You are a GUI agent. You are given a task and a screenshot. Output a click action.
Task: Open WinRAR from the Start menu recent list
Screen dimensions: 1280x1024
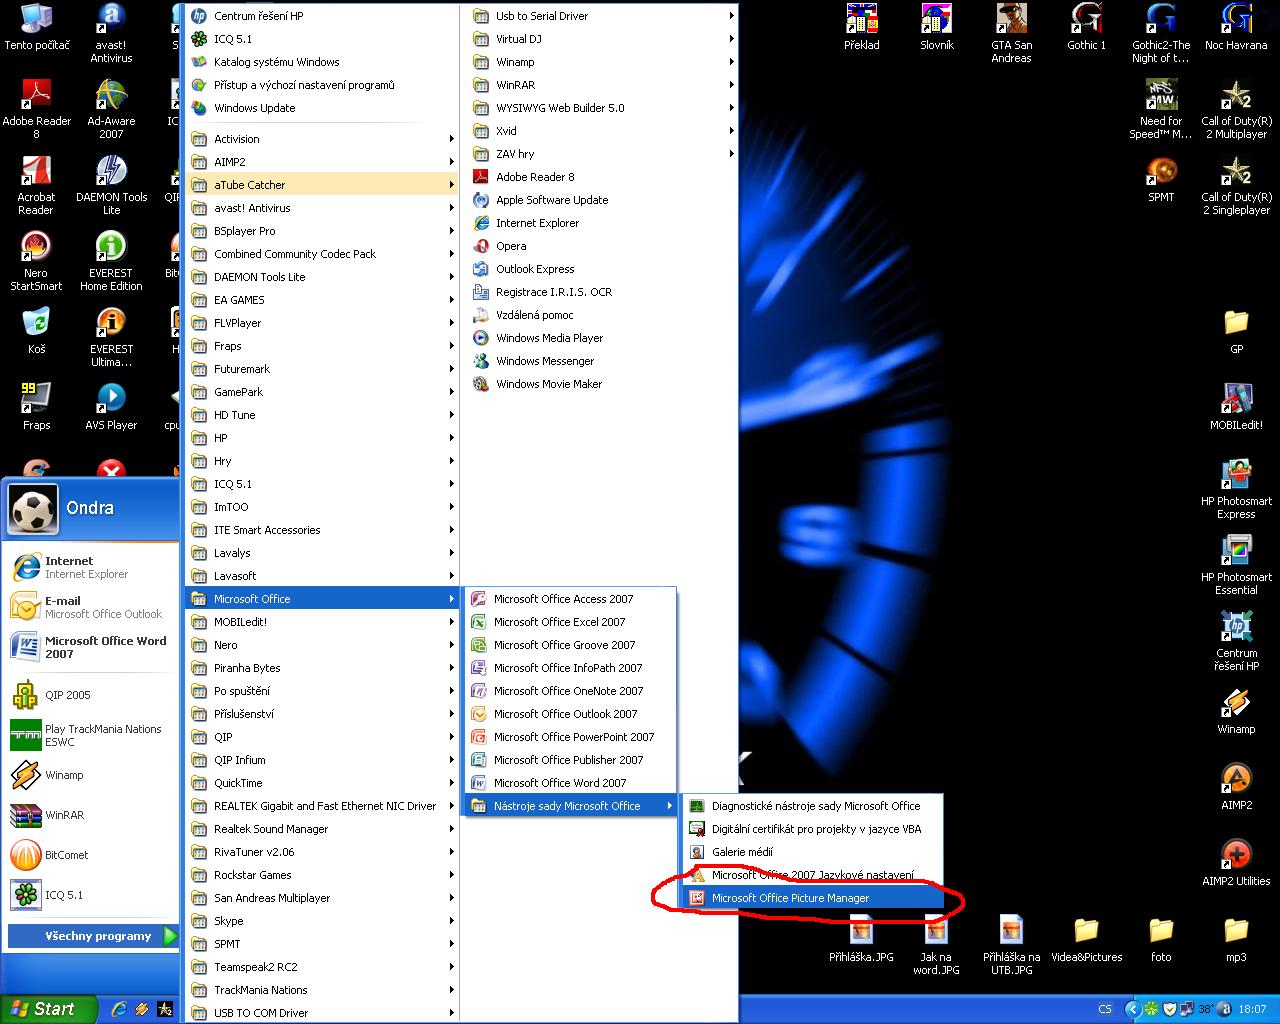pyautogui.click(x=90, y=815)
